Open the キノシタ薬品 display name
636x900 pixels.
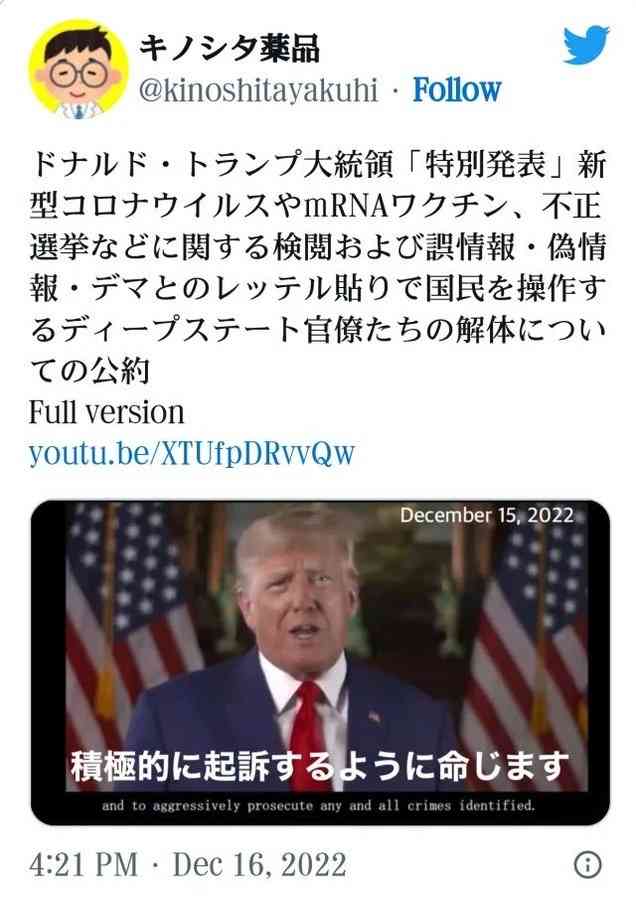[x=230, y=47]
